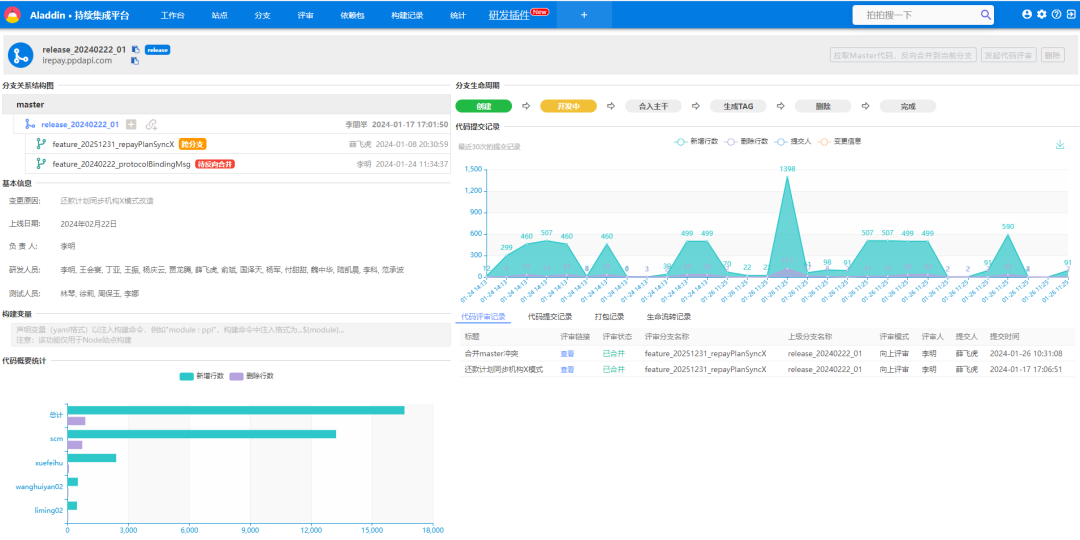Click the scm teal bar in summary chart
Screen dimensions: 1080x540
coord(202,434)
